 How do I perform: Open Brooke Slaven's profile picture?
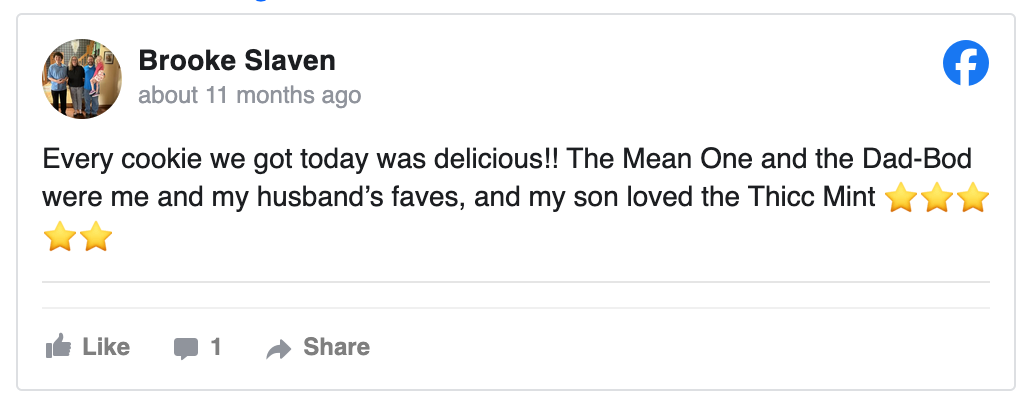coord(82,79)
